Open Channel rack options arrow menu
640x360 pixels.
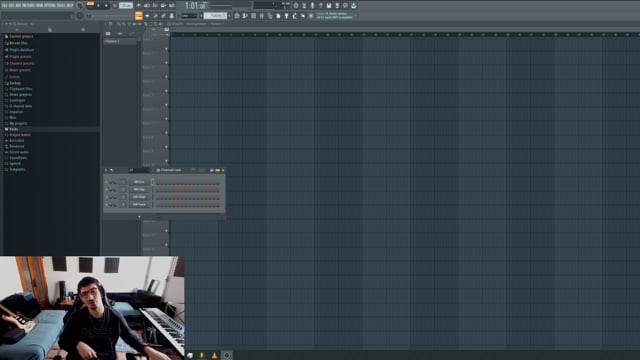tap(106, 170)
